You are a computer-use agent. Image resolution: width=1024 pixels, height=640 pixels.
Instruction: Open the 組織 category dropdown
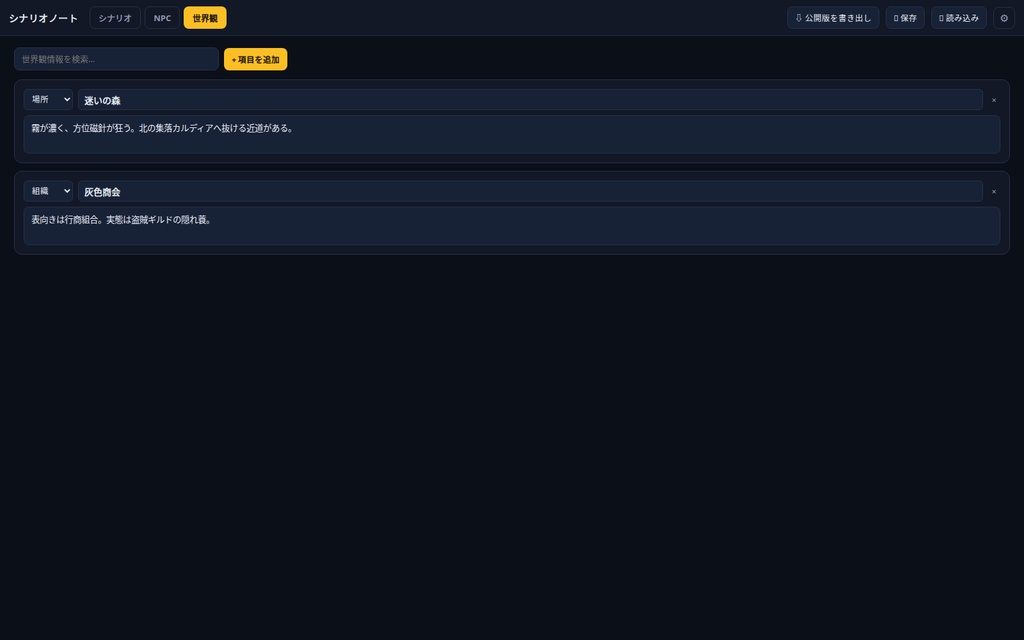coord(48,191)
